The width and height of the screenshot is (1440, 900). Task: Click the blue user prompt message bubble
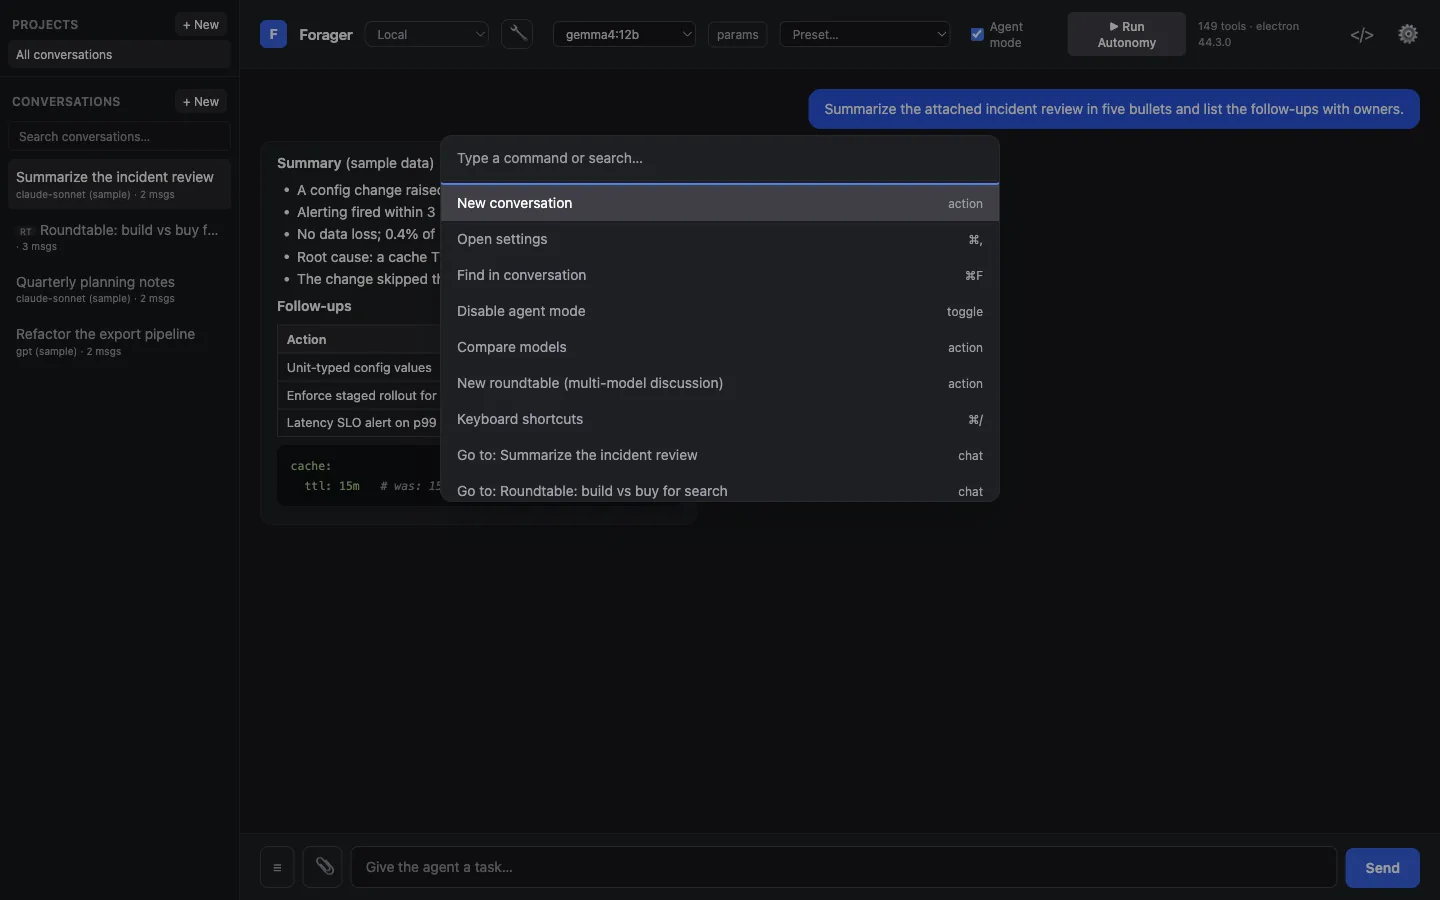(1114, 109)
